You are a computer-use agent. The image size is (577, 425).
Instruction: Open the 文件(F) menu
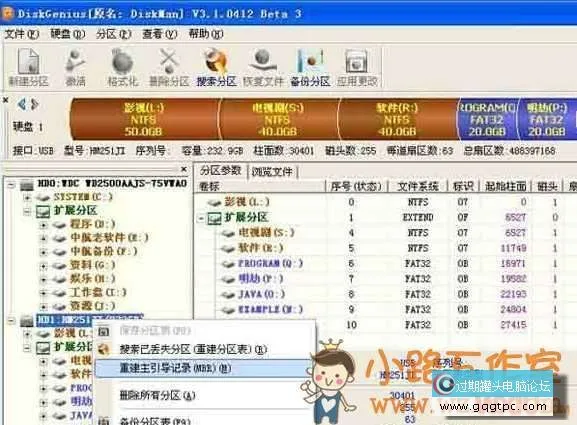point(22,34)
